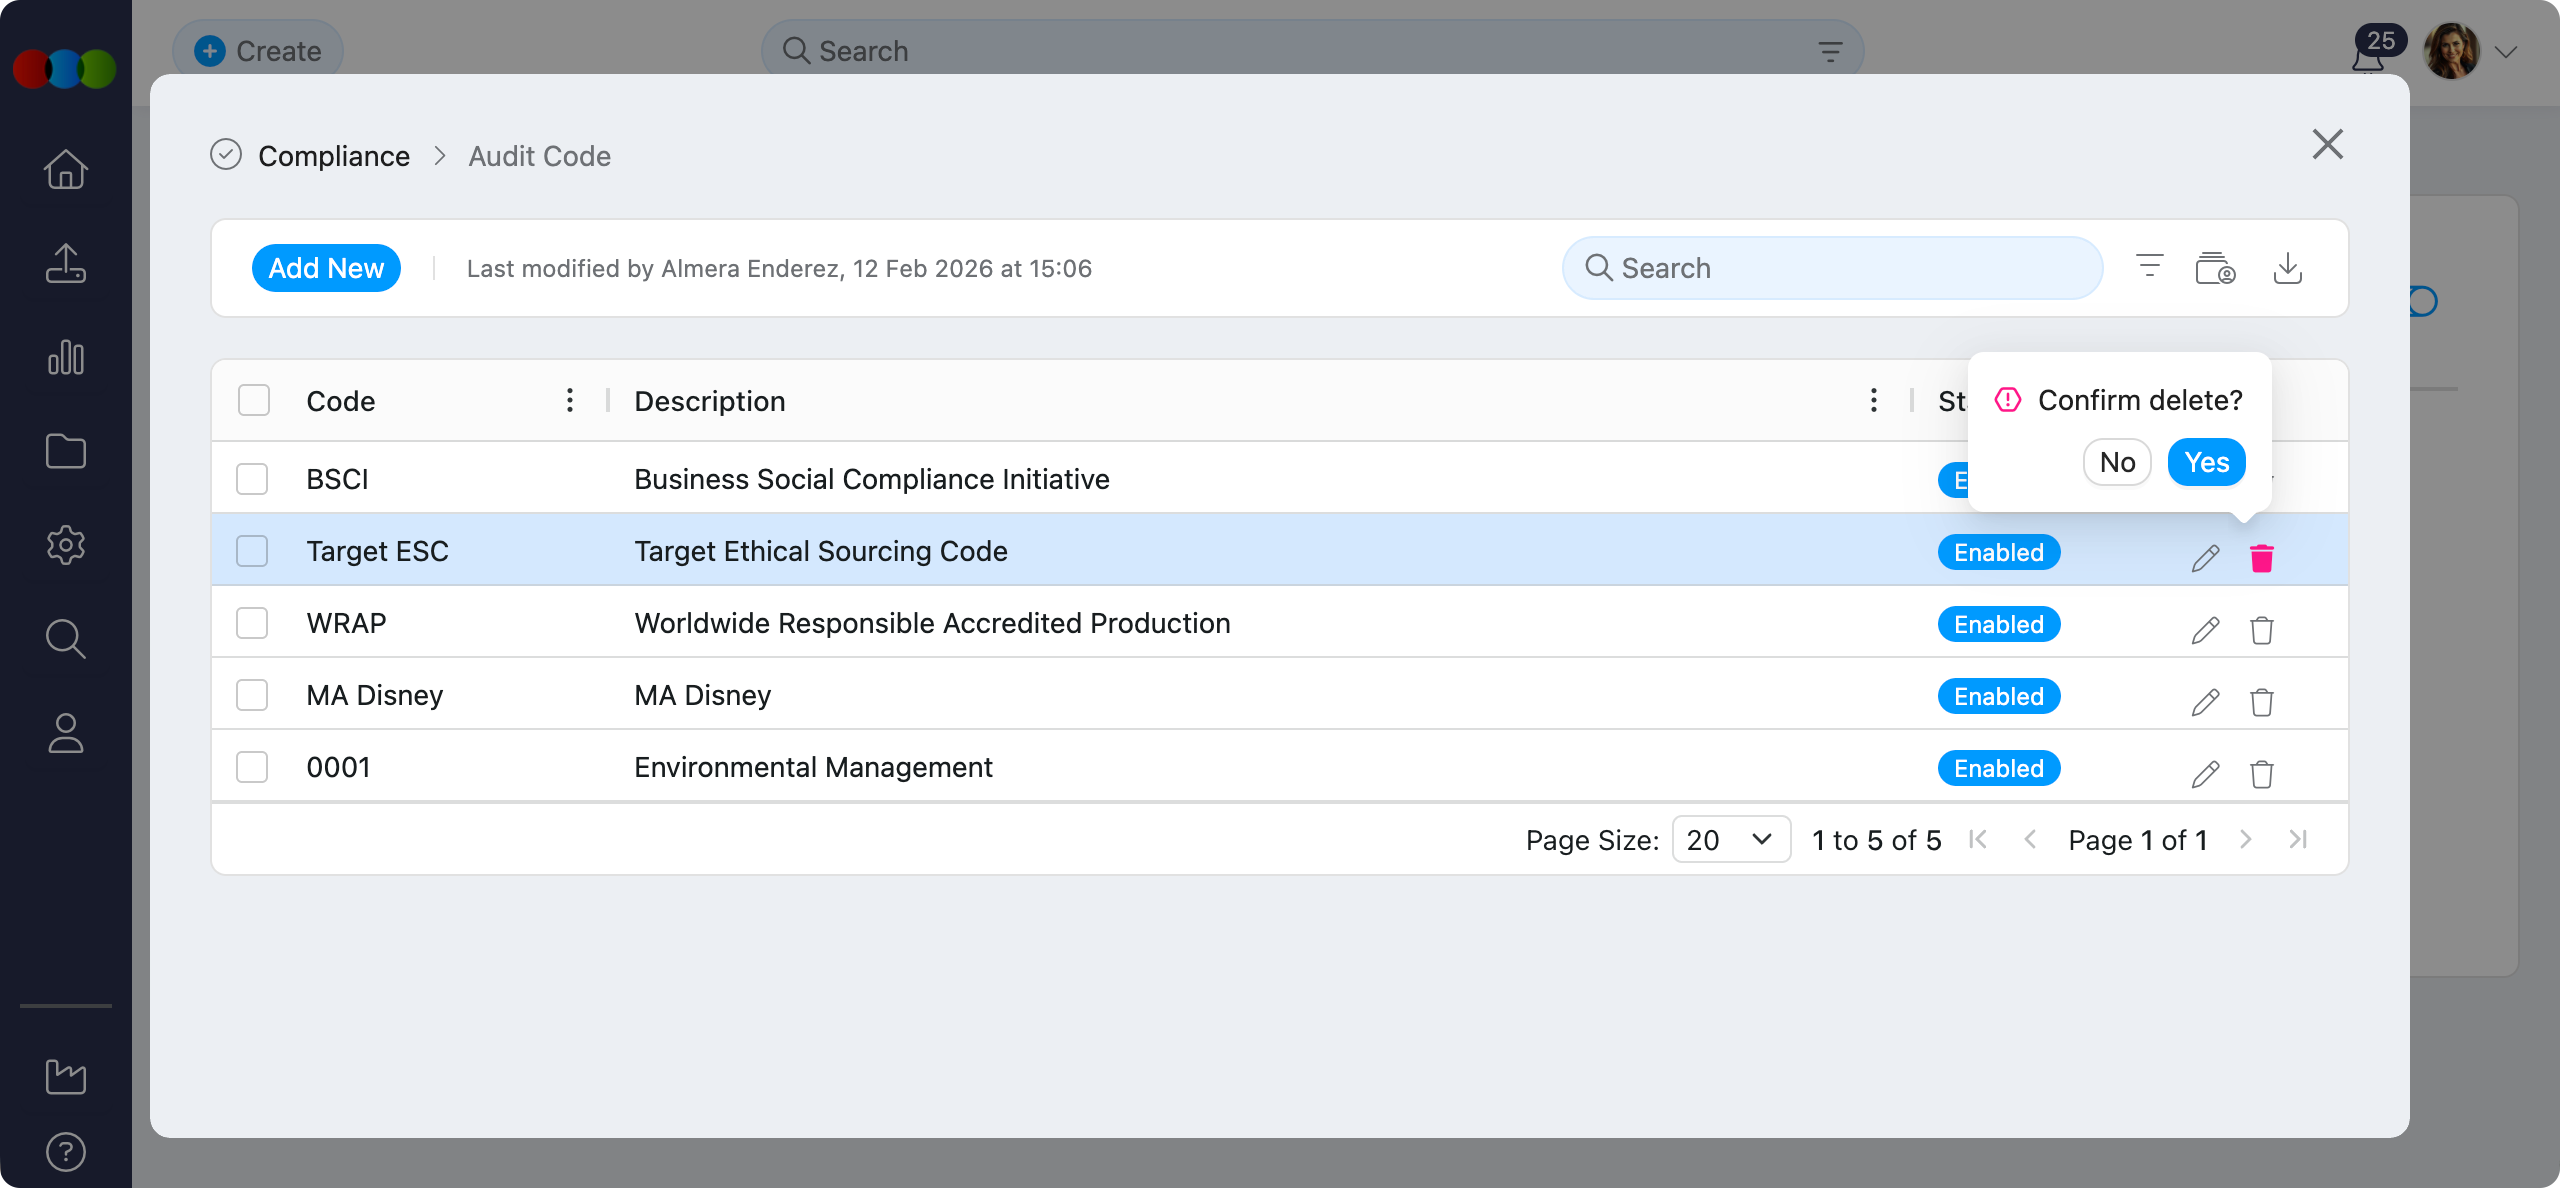Click the download/export icon above the table
This screenshot has width=2560, height=1188.
[x=2289, y=267]
